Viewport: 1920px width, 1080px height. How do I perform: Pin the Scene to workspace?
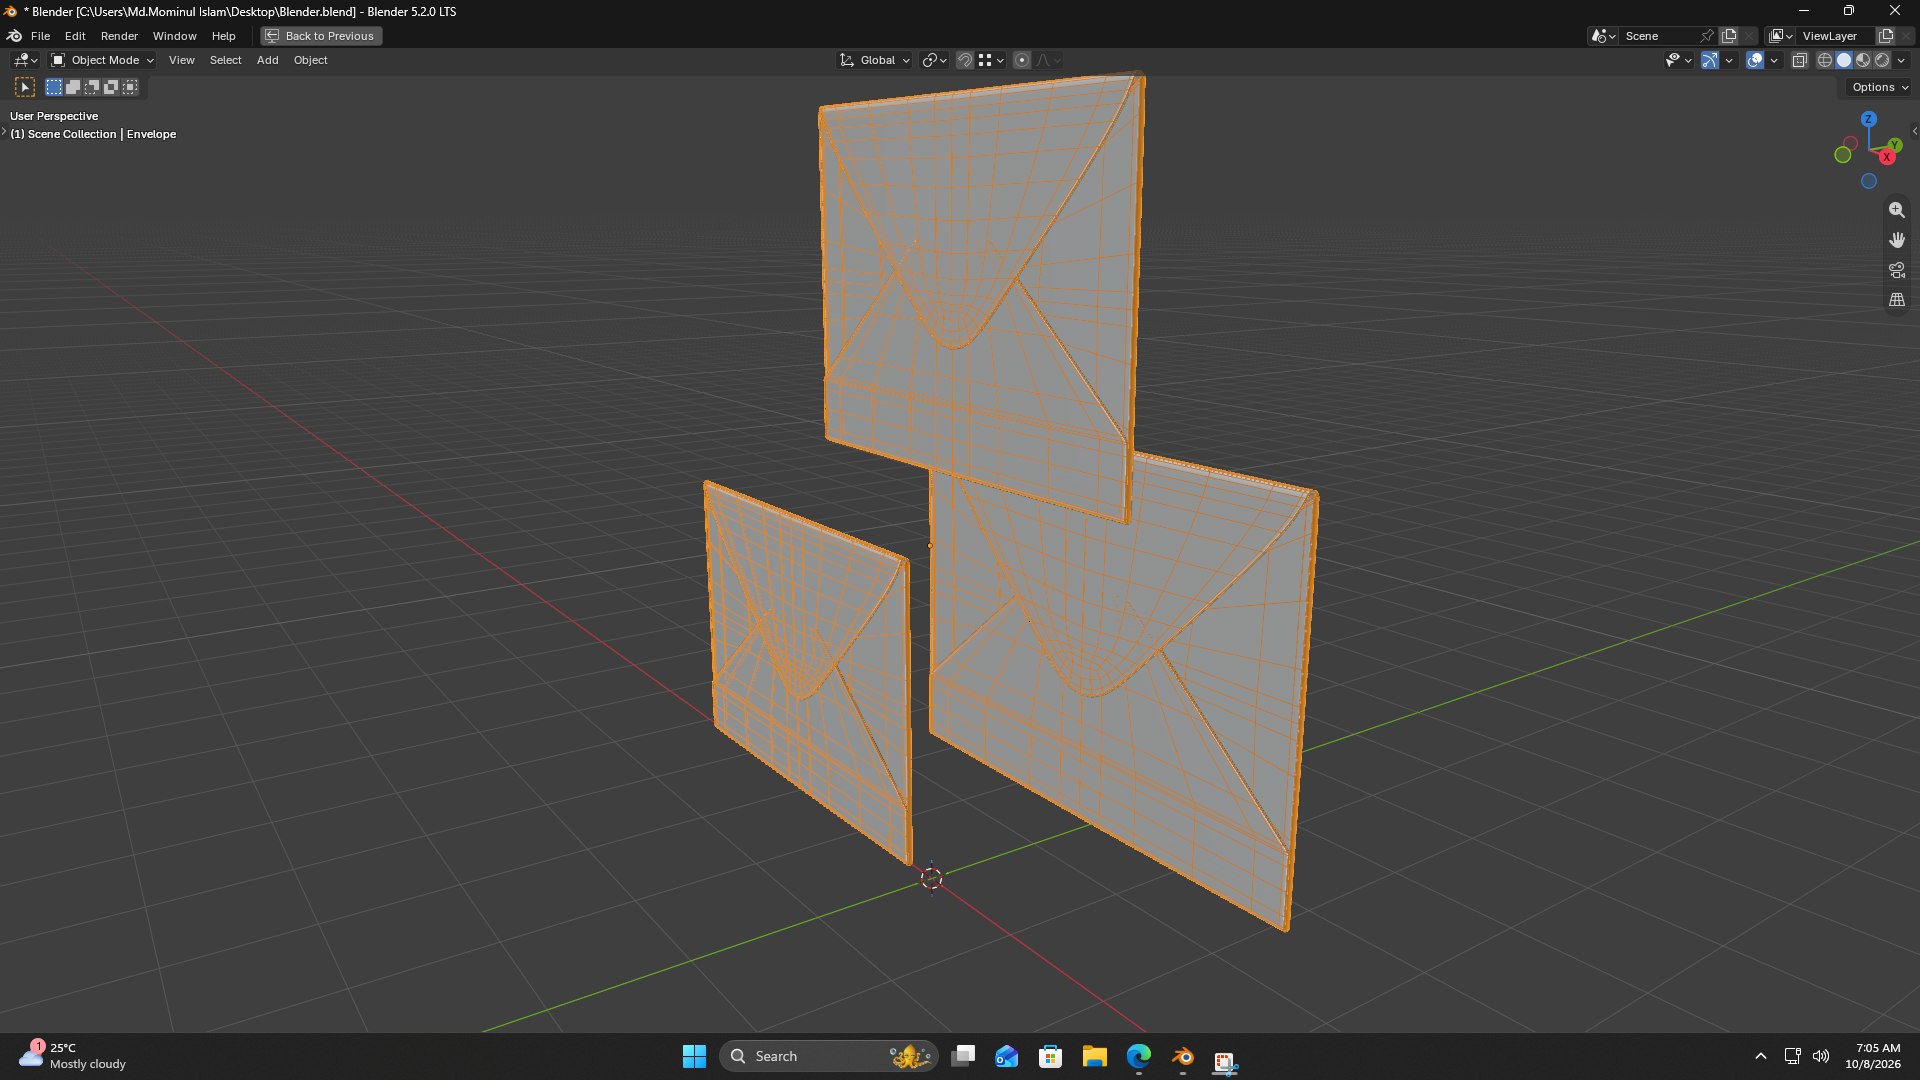tap(1707, 36)
